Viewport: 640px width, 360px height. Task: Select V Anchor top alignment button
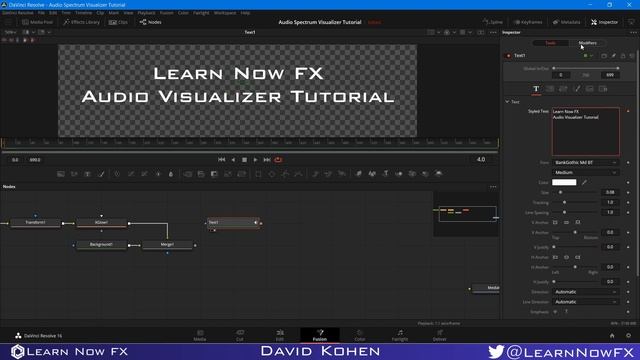pyautogui.click(x=555, y=222)
